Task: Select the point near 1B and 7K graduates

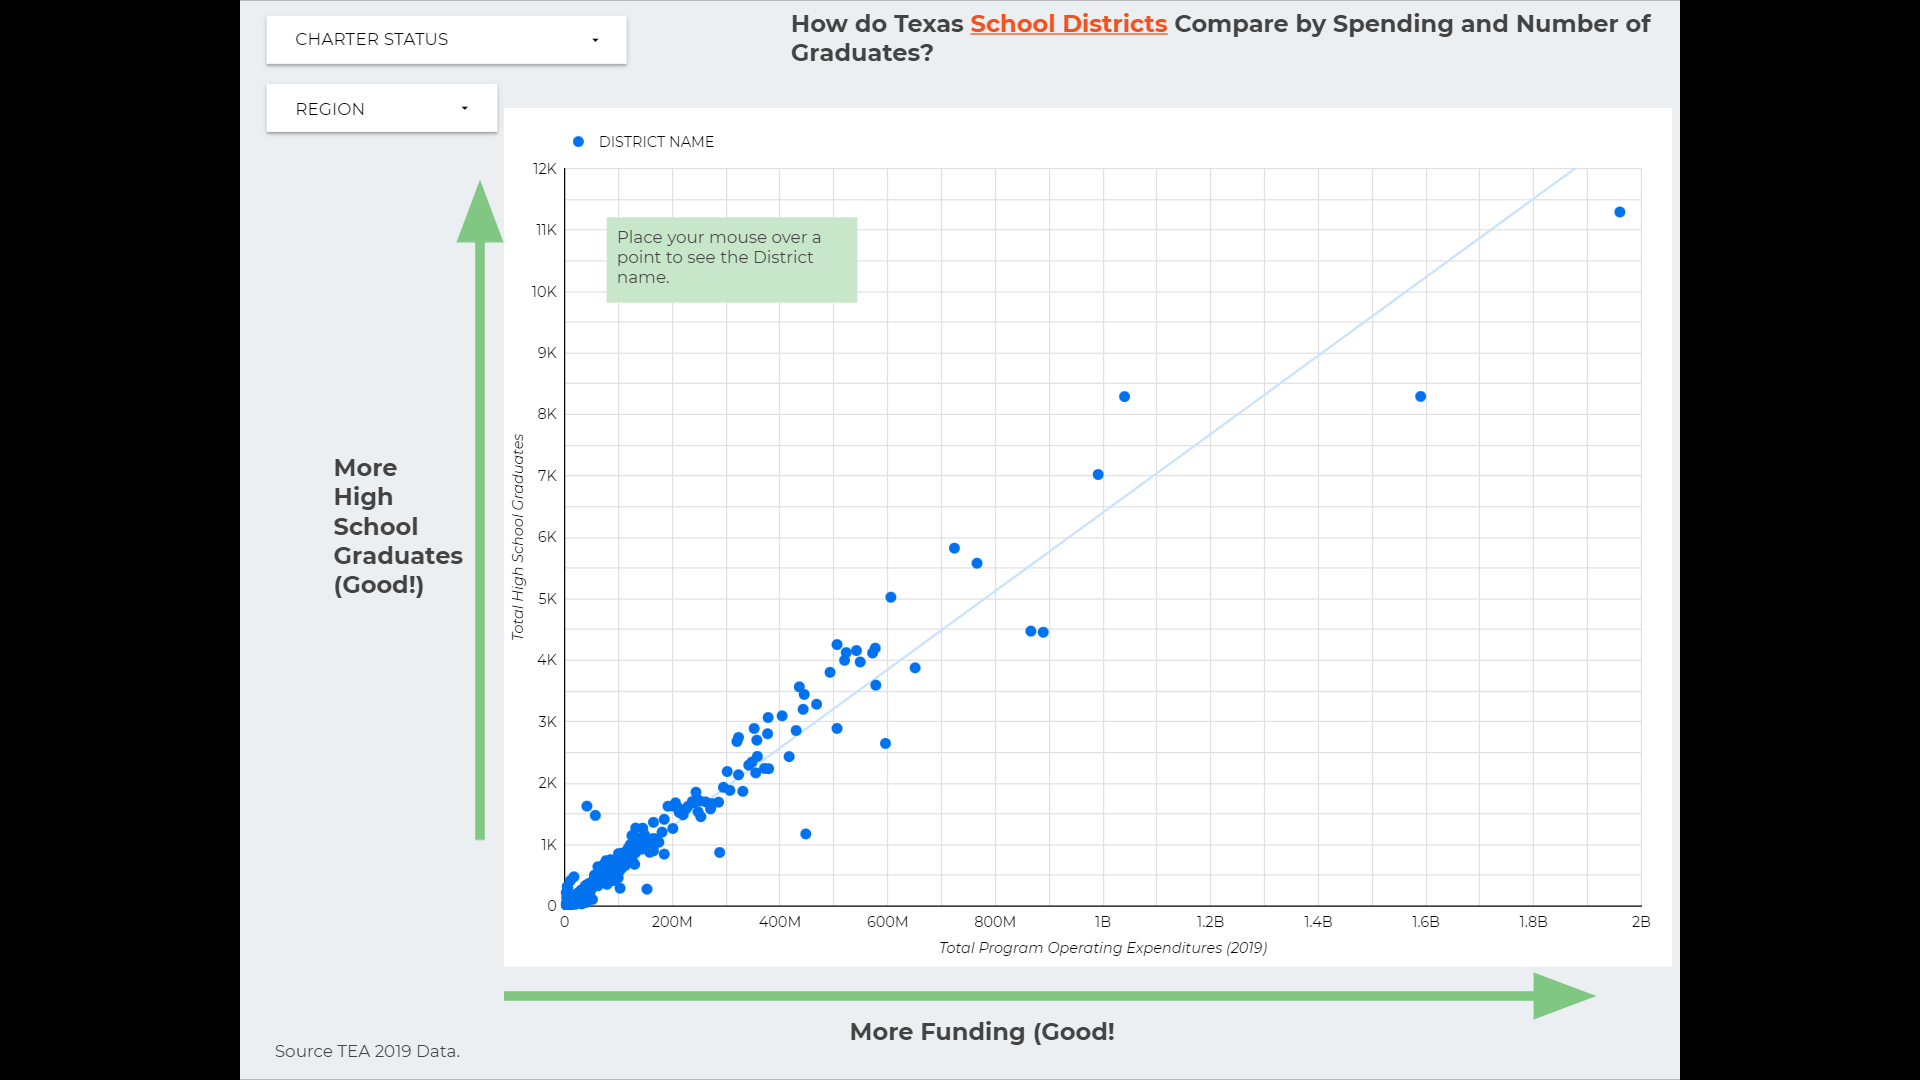Action: 1098,475
